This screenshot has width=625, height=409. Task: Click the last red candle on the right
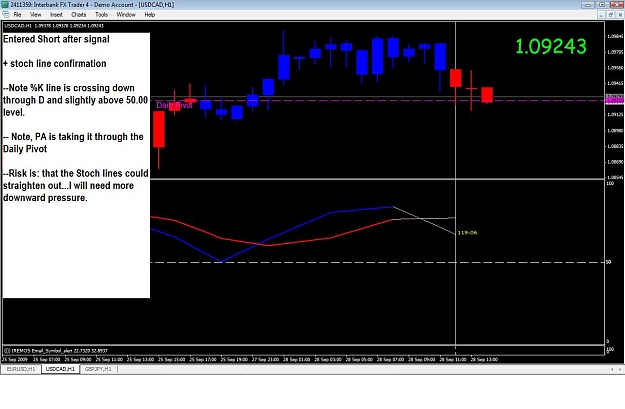(487, 95)
